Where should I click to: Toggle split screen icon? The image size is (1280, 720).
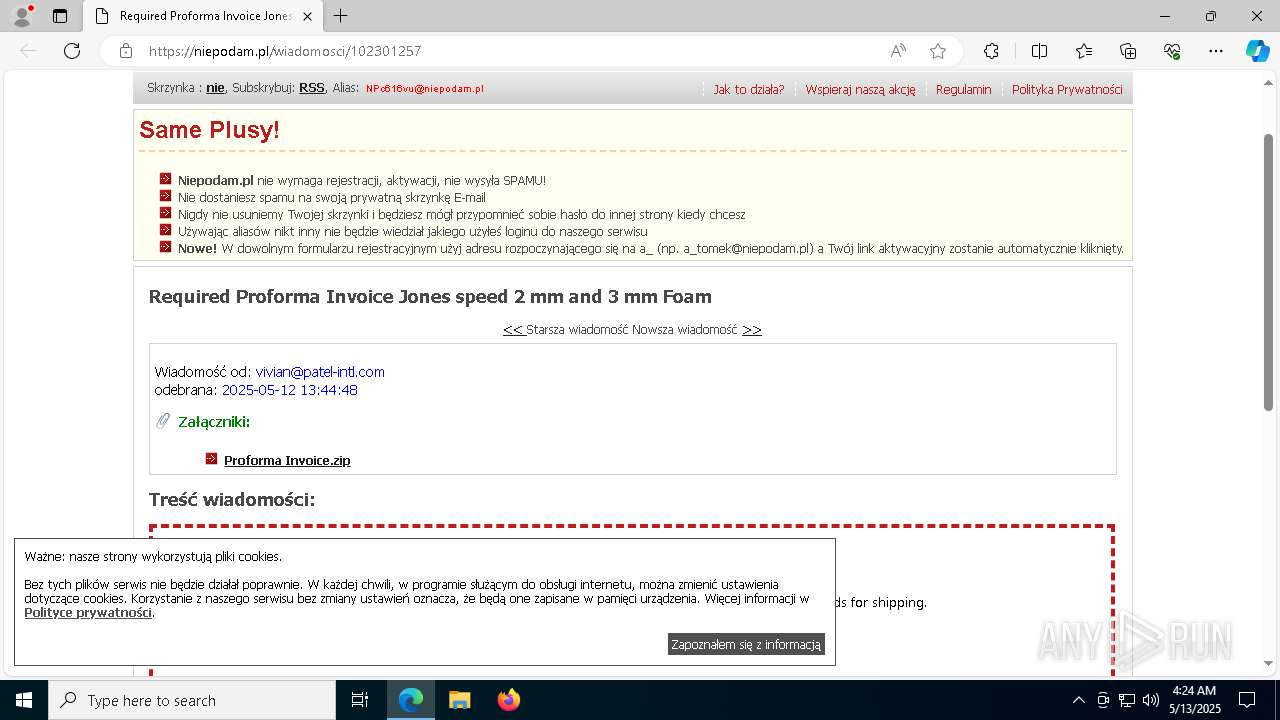[x=1039, y=51]
